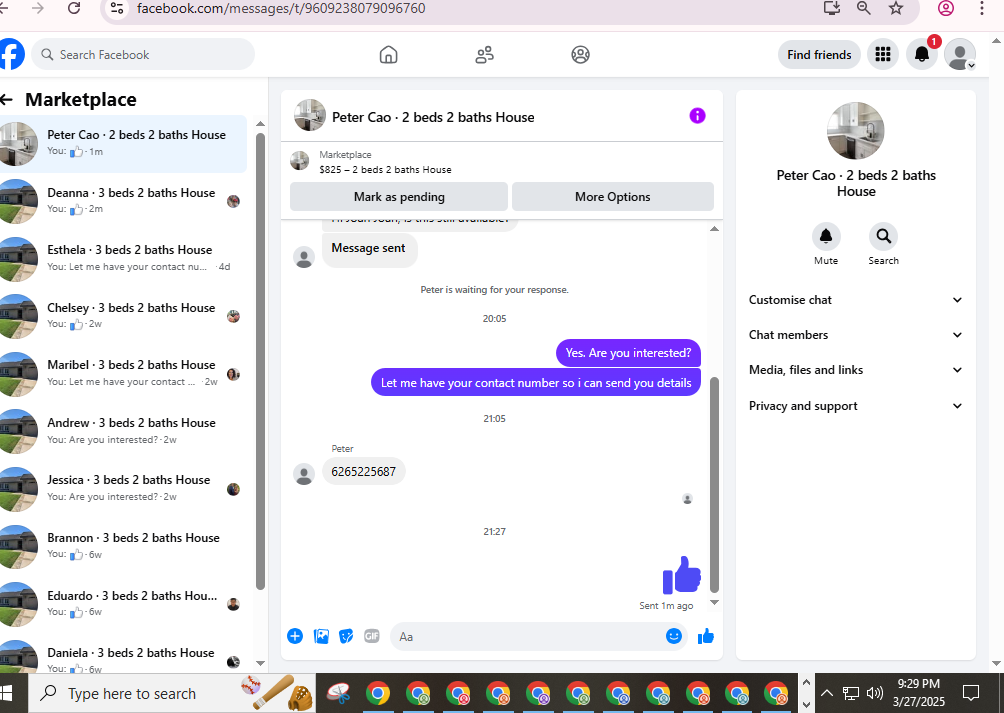Click the Facebook logo

[x=10, y=54]
